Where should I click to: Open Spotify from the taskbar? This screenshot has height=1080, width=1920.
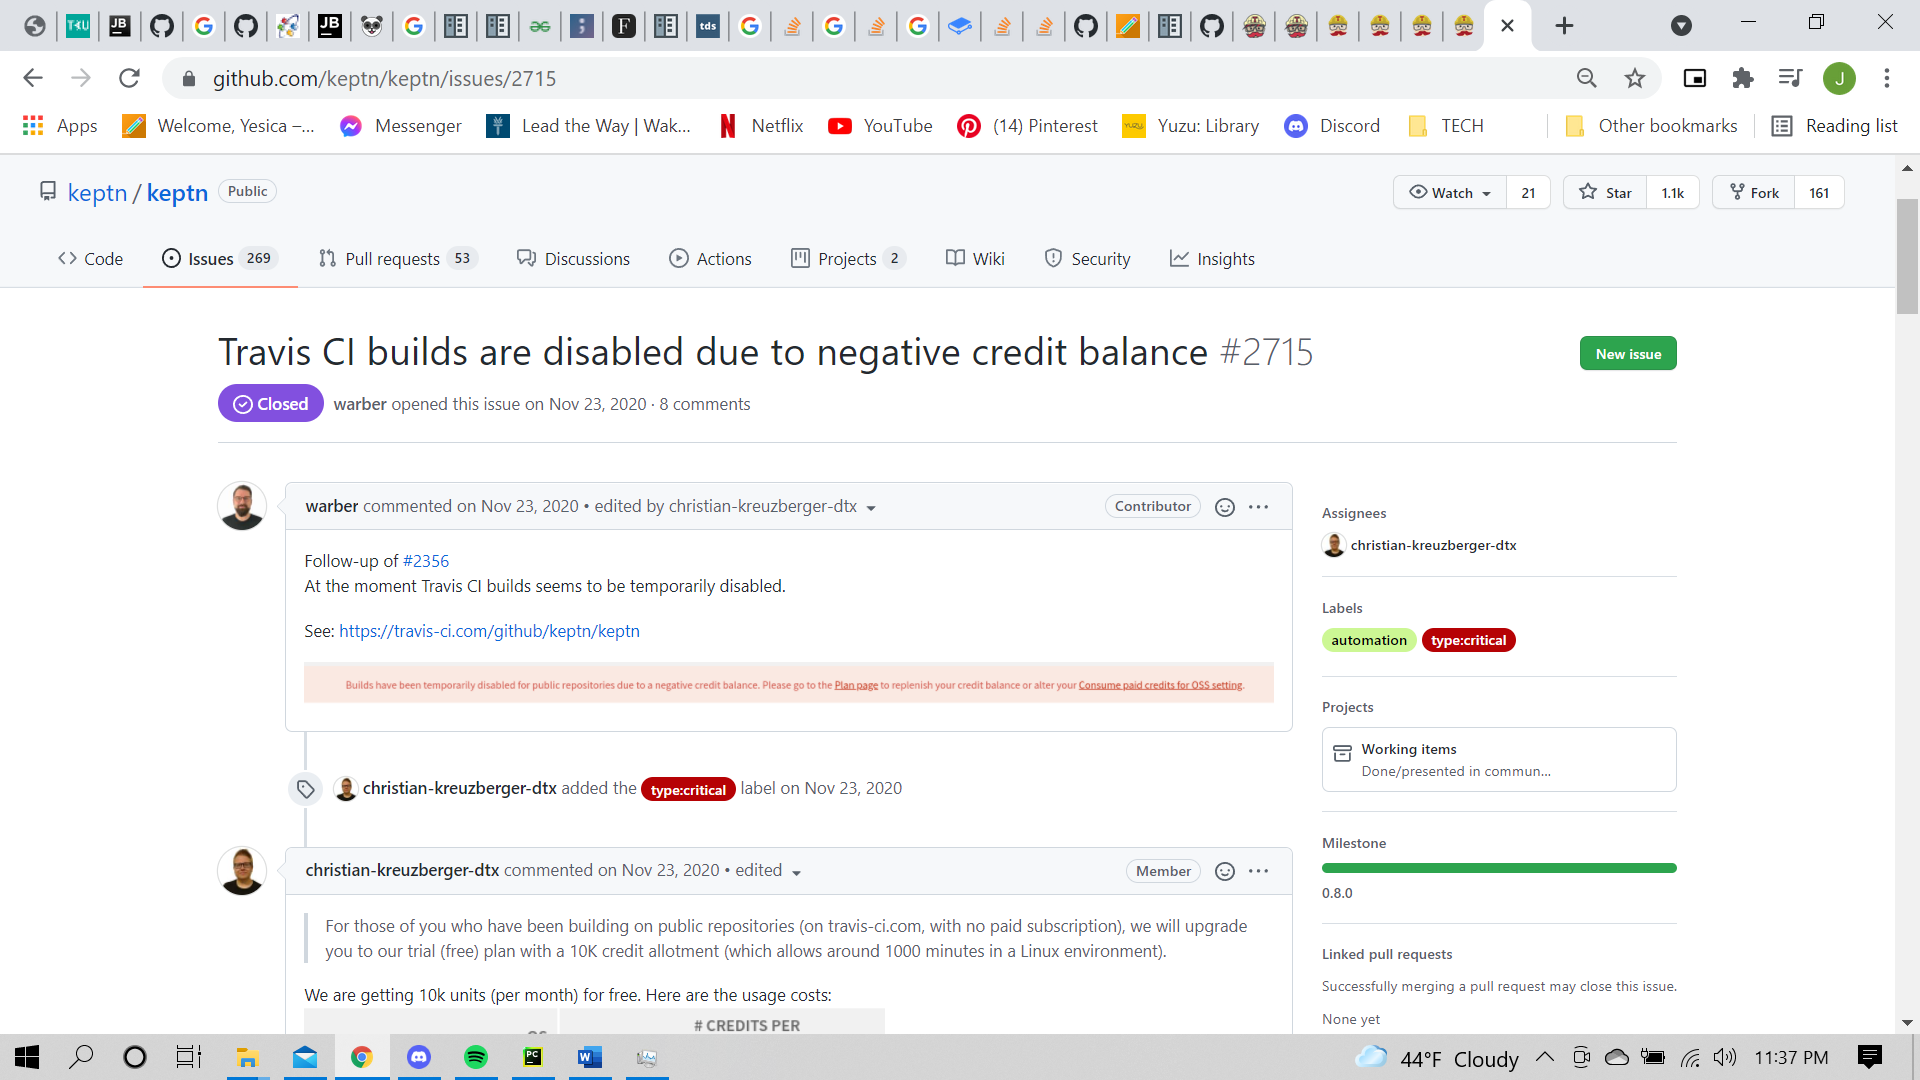click(476, 1057)
